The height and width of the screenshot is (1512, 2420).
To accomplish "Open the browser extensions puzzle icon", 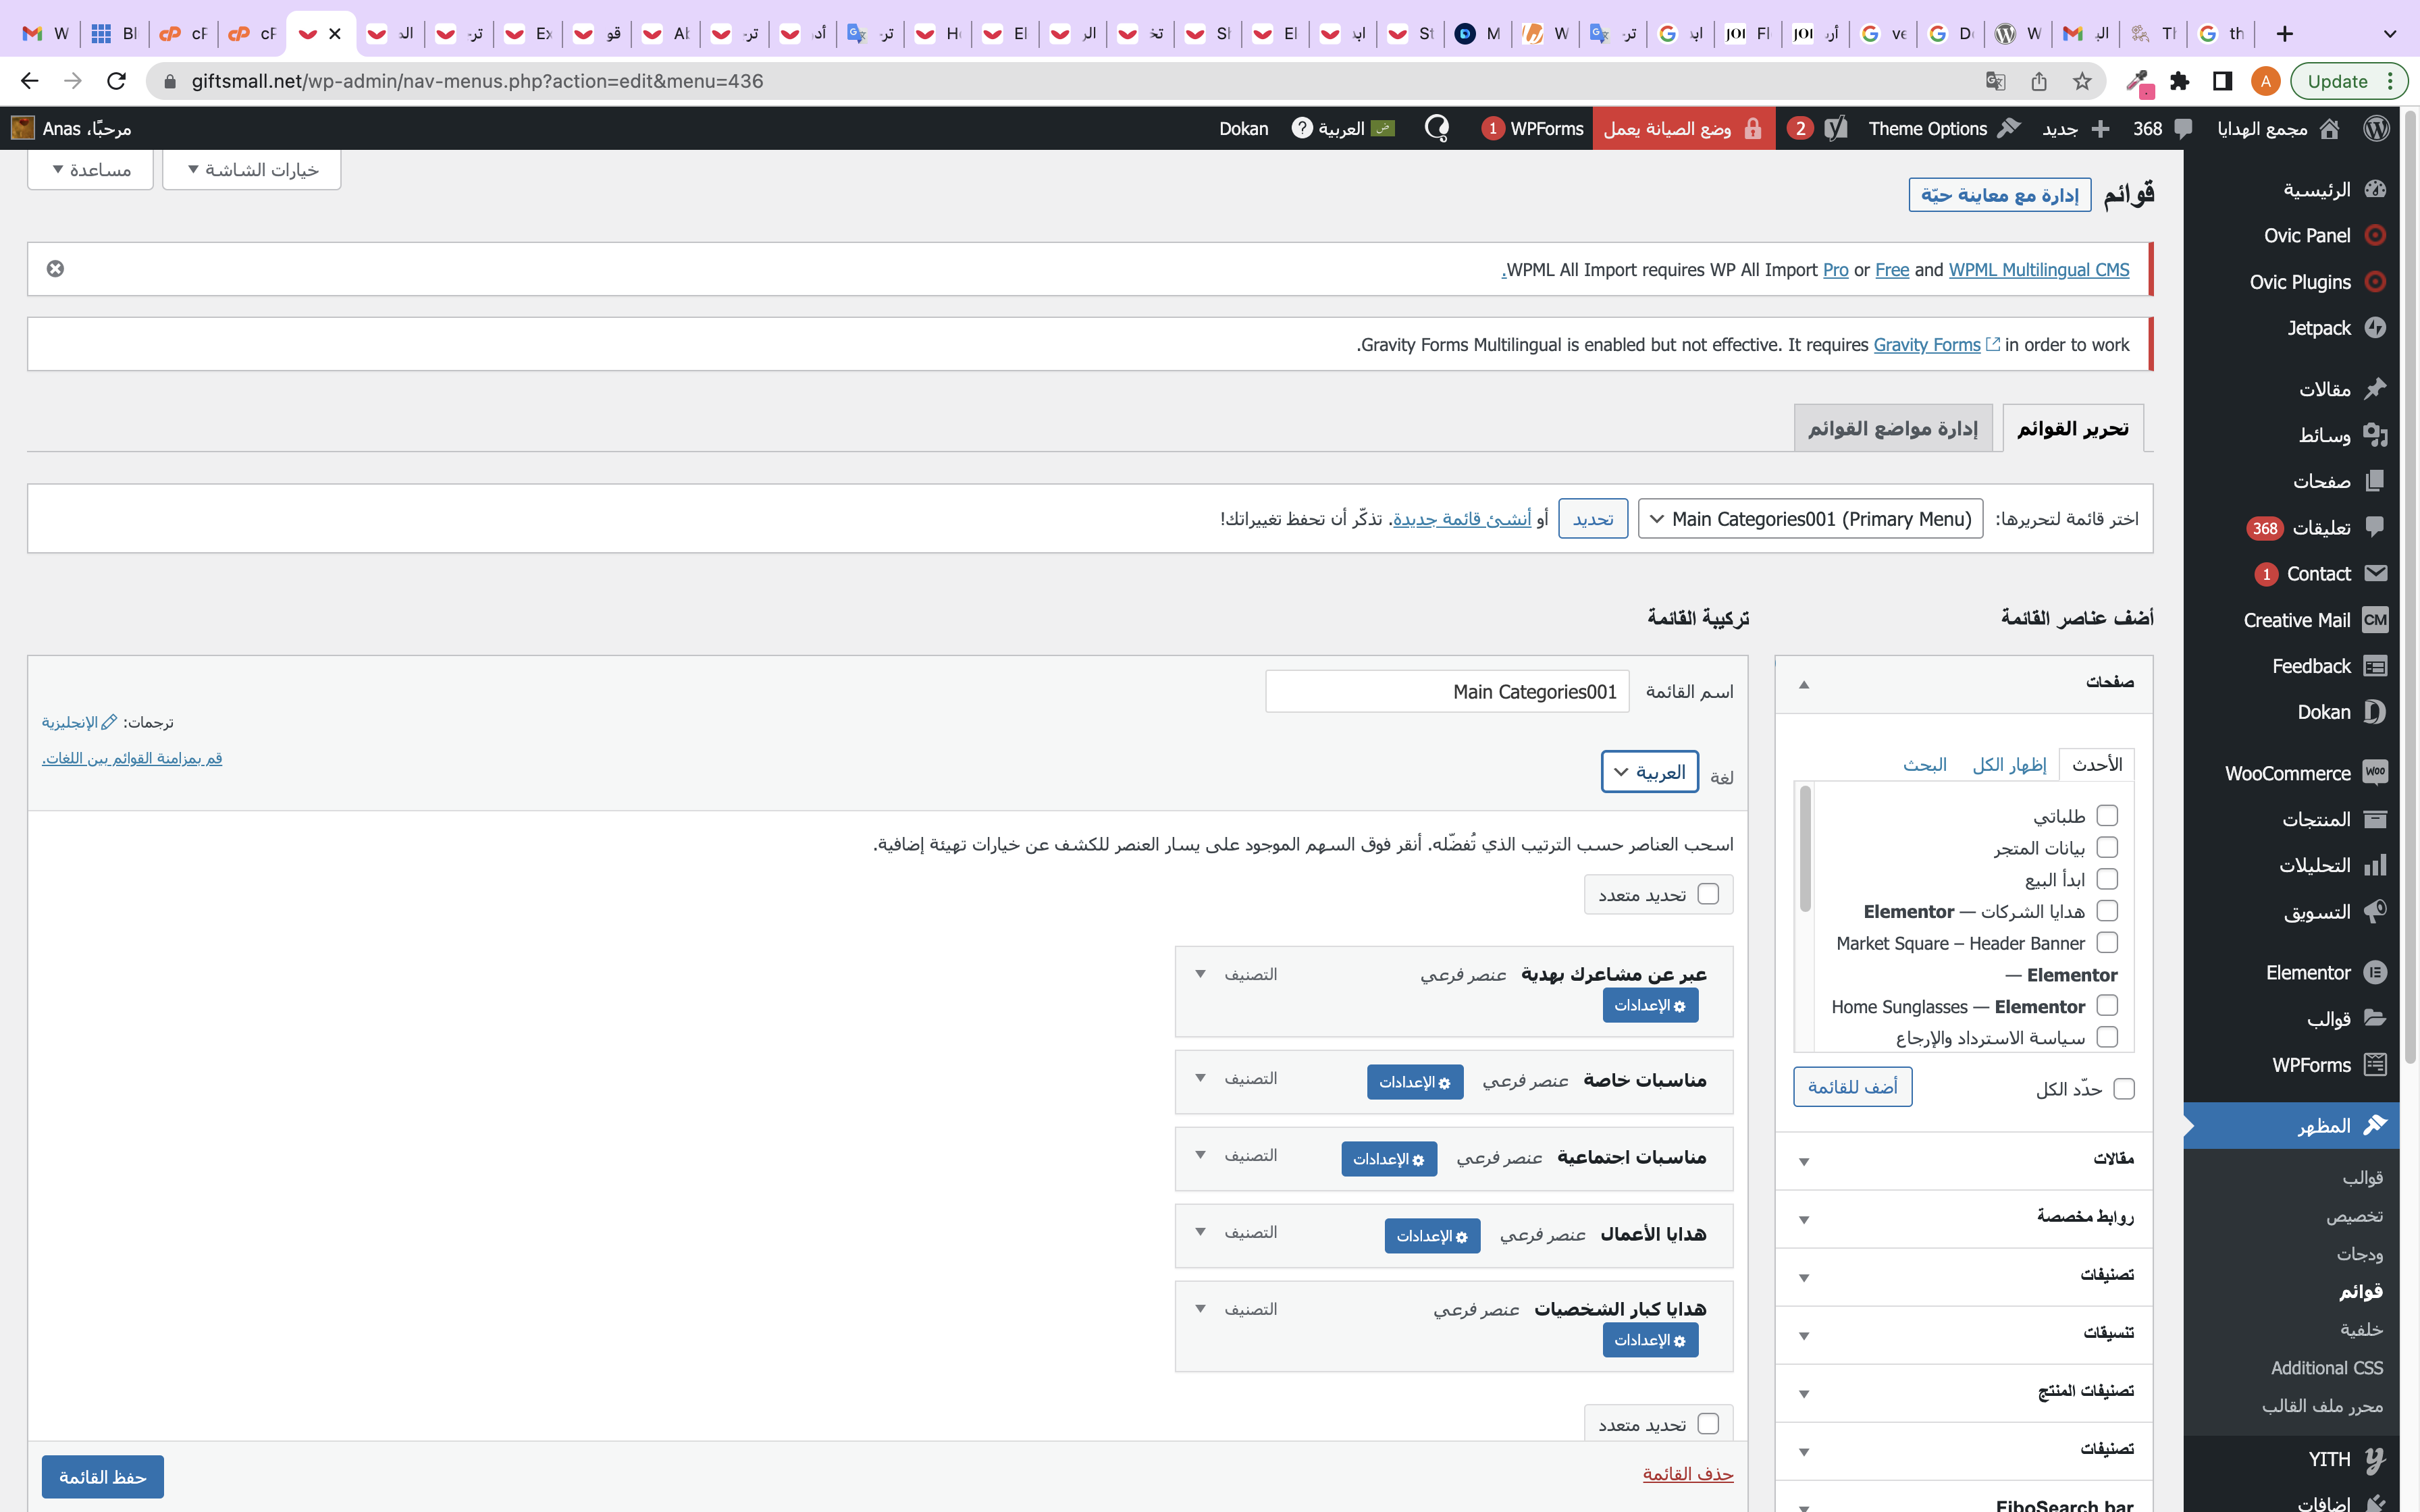I will pyautogui.click(x=2180, y=81).
